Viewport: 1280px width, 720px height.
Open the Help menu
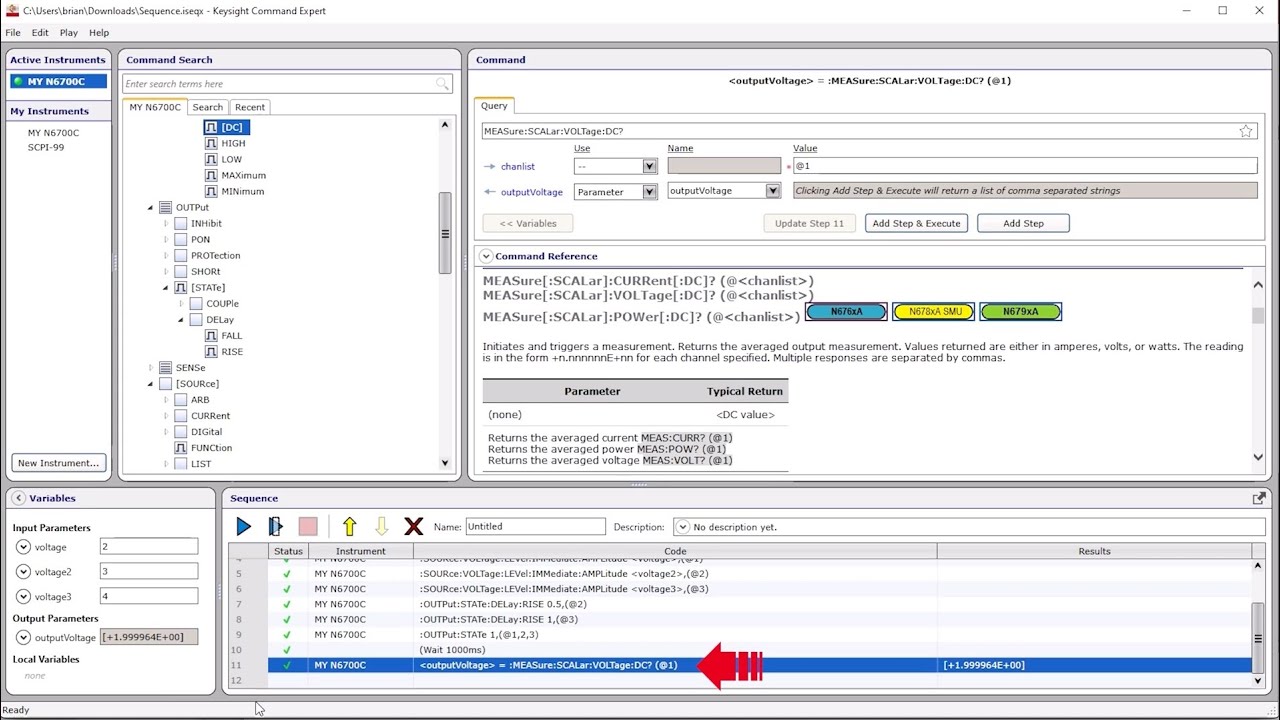(99, 33)
